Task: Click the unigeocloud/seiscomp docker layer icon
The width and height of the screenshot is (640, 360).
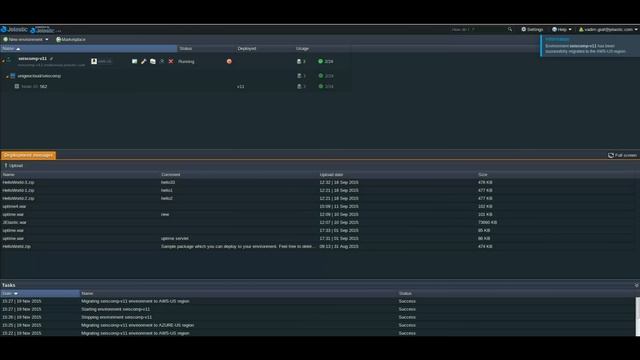Action: click(13, 76)
